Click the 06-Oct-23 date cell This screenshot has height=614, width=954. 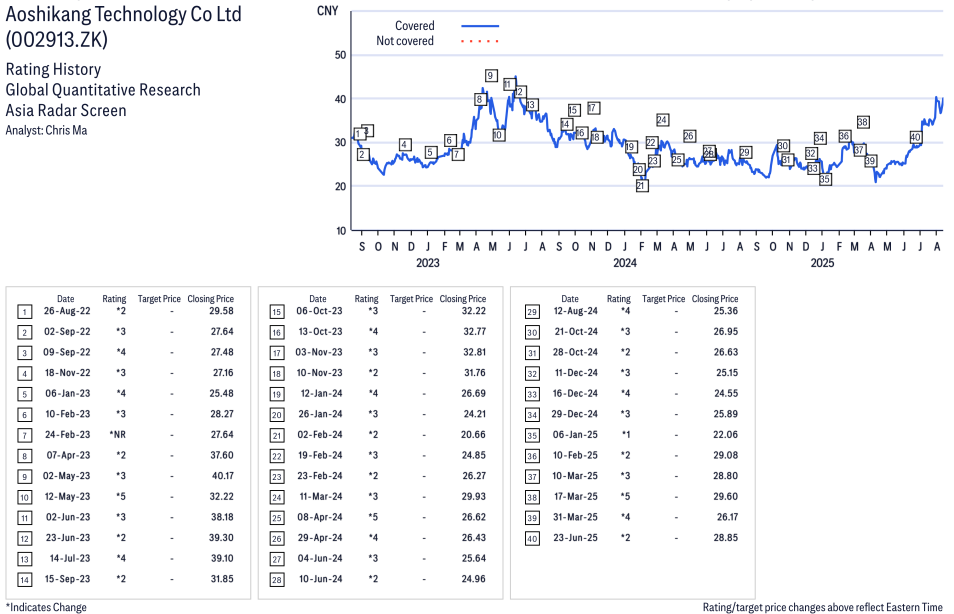(x=319, y=311)
